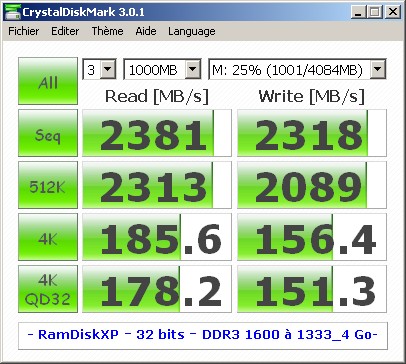This screenshot has width=406, height=364.
Task: Select the 4K QD32 read result 178.2
Action: 157,289
